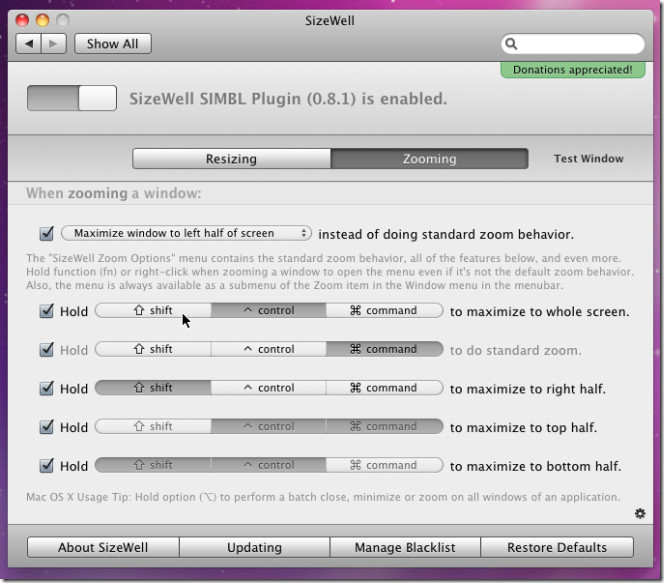Toggle control for maximize to whole screen

[x=269, y=310]
